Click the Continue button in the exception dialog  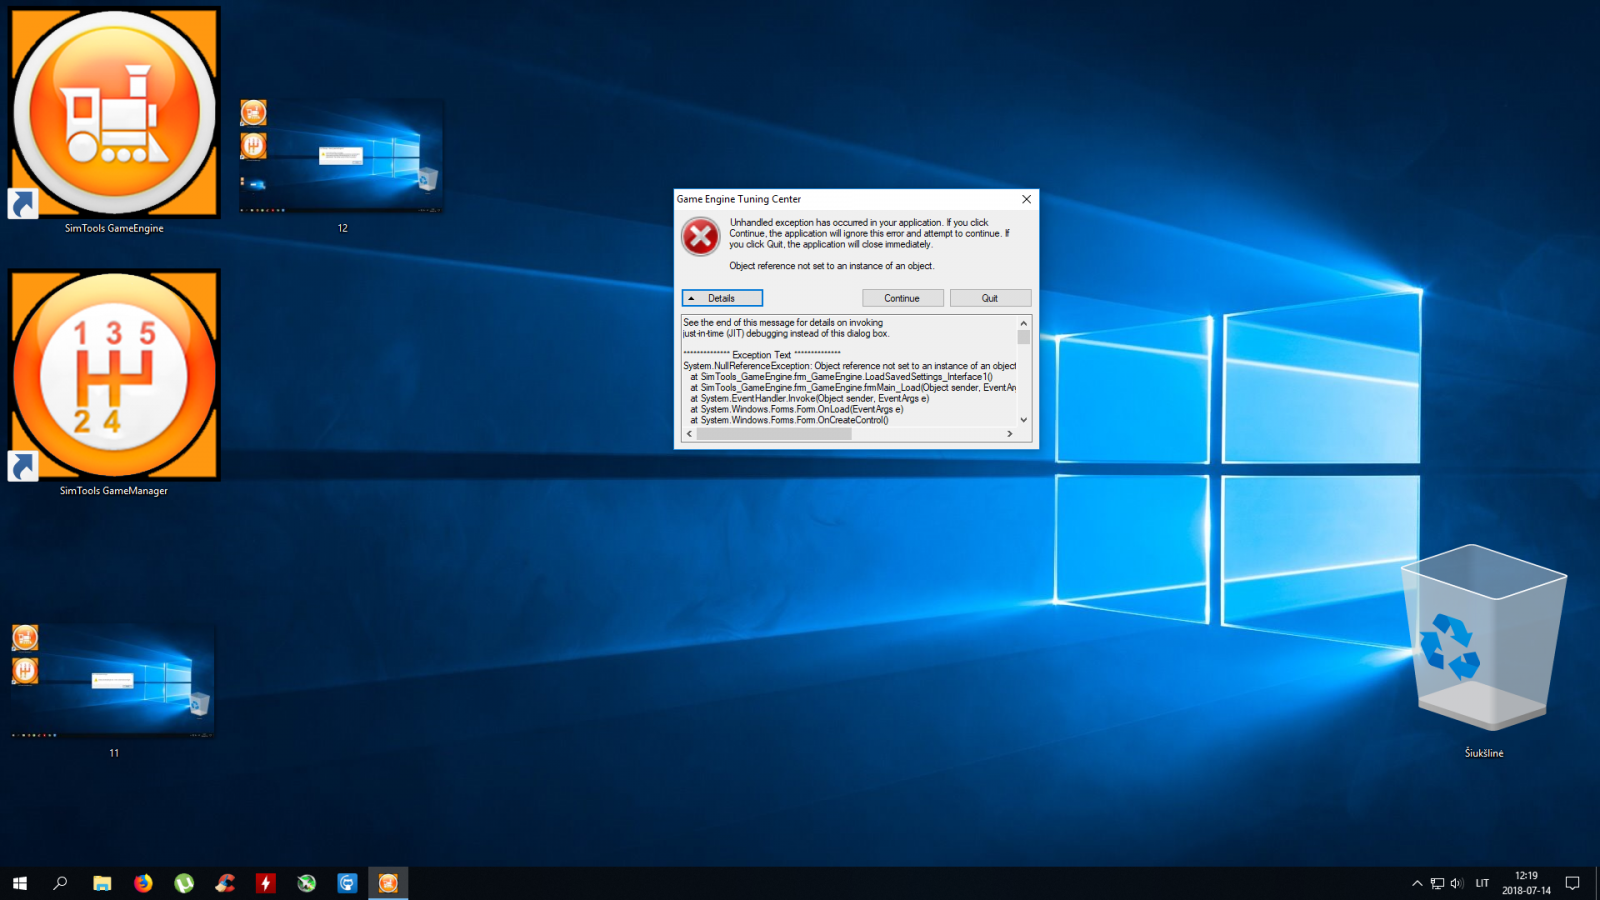pos(902,298)
